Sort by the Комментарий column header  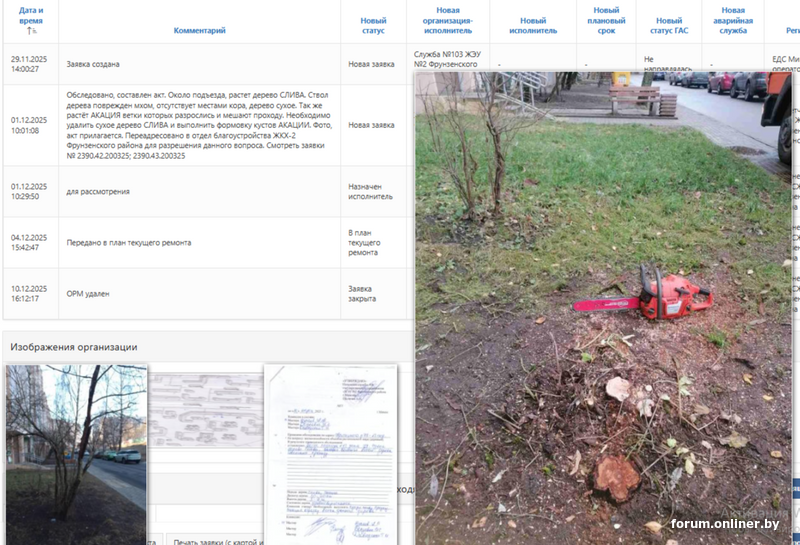point(199,31)
